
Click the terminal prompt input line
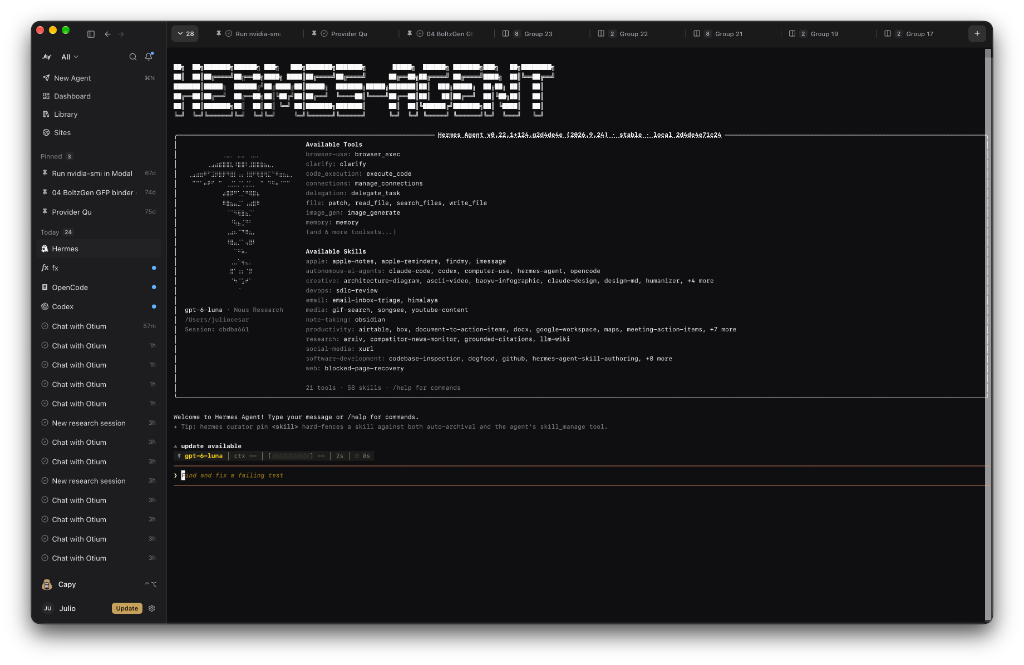(579, 476)
